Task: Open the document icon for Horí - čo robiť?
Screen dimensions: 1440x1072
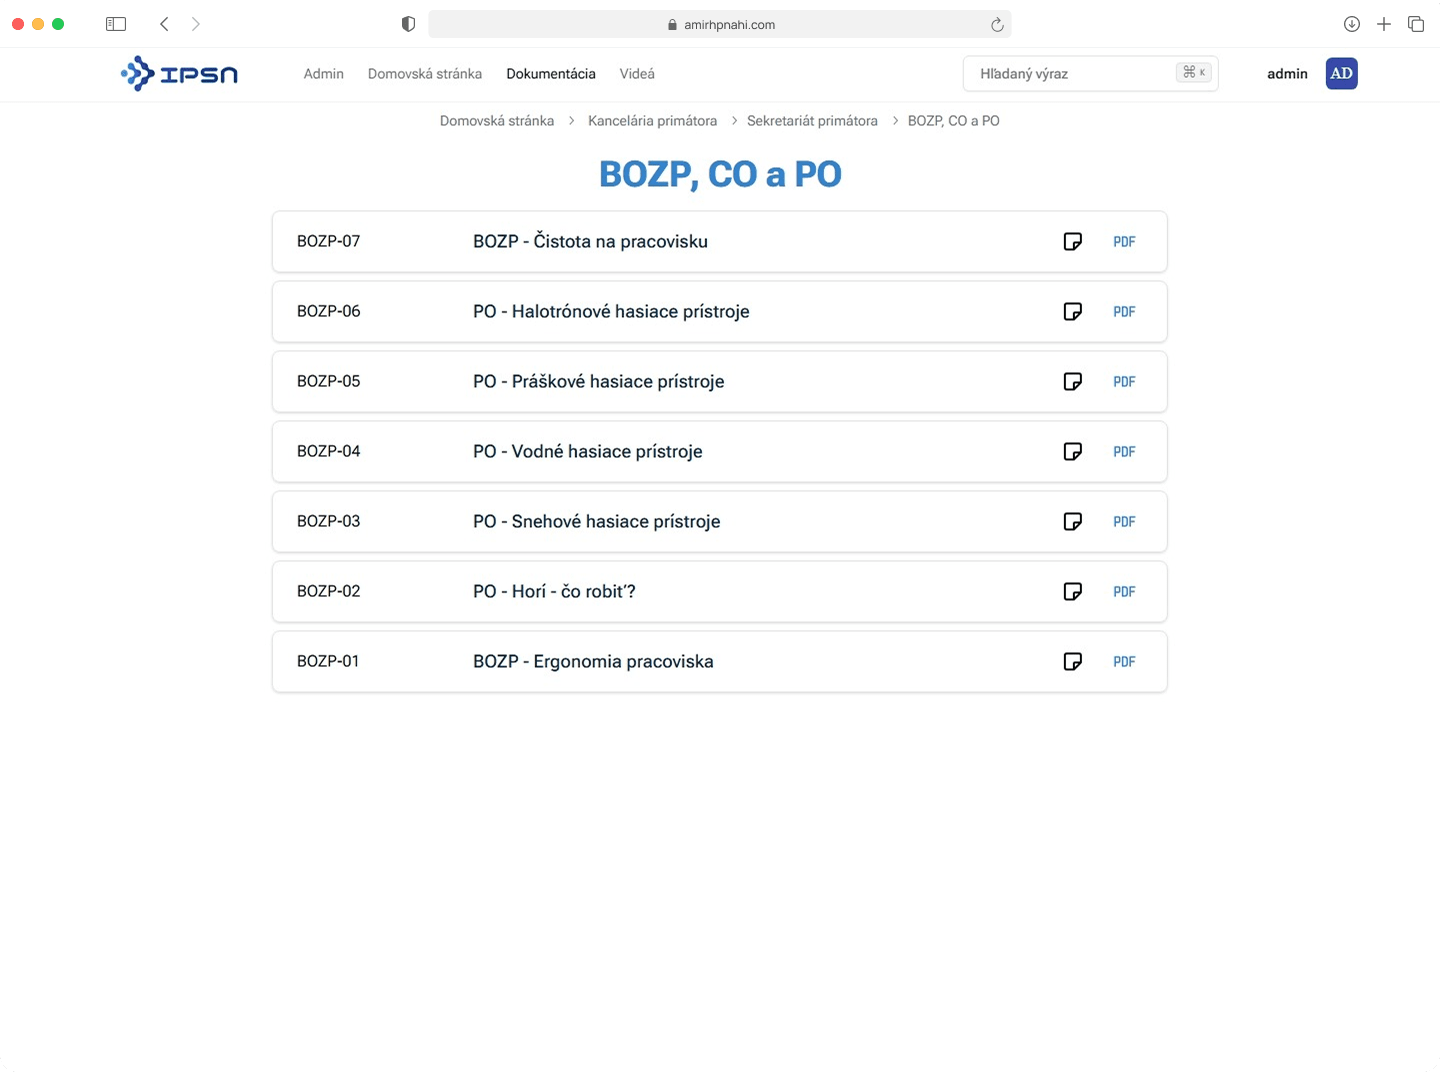Action: click(1072, 591)
